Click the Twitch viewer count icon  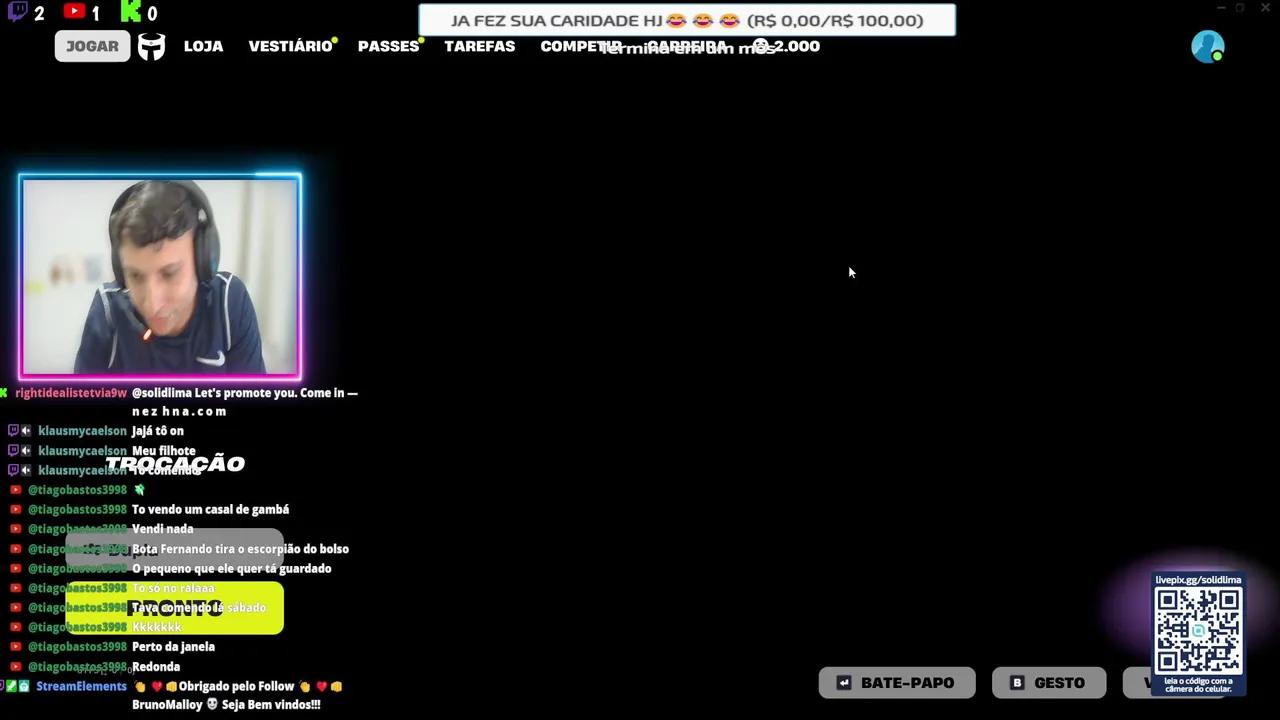pos(17,12)
